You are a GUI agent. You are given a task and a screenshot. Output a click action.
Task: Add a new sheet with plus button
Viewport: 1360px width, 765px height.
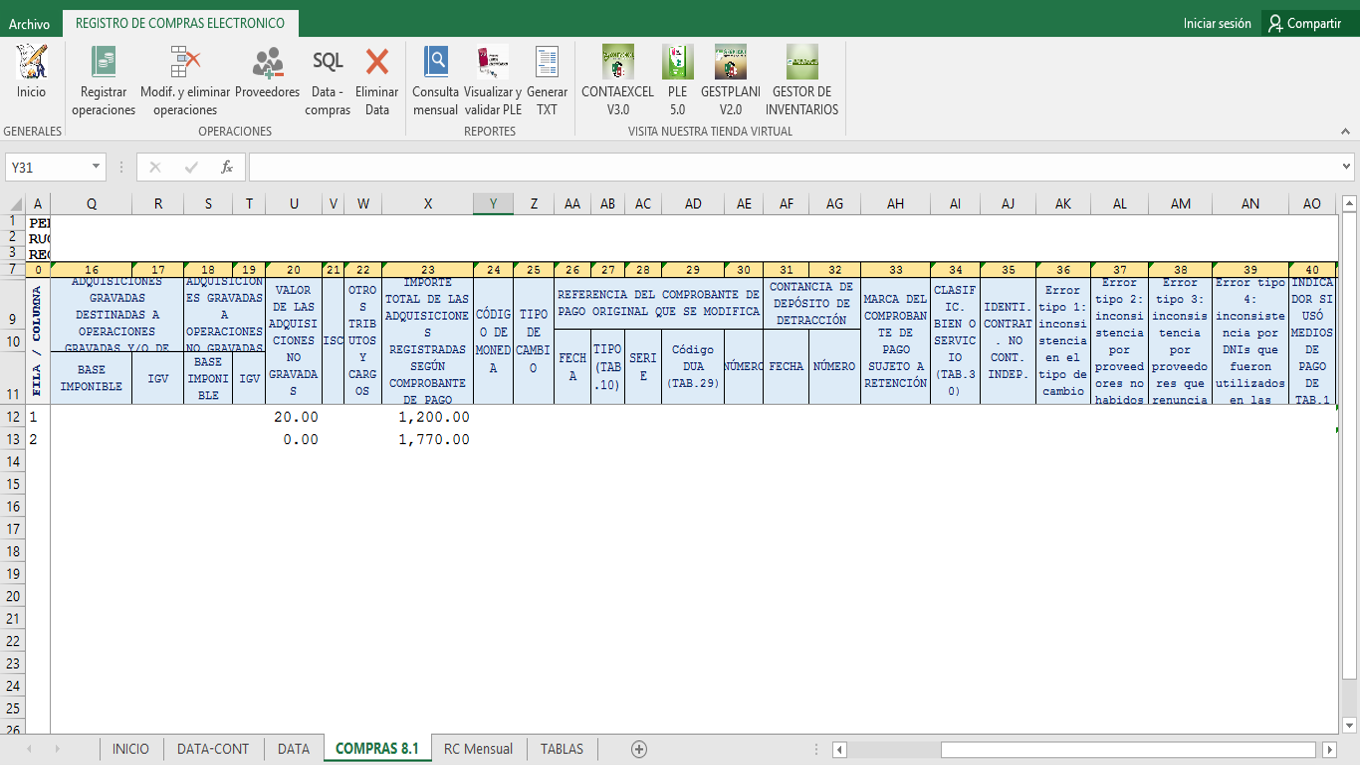pyautogui.click(x=639, y=749)
